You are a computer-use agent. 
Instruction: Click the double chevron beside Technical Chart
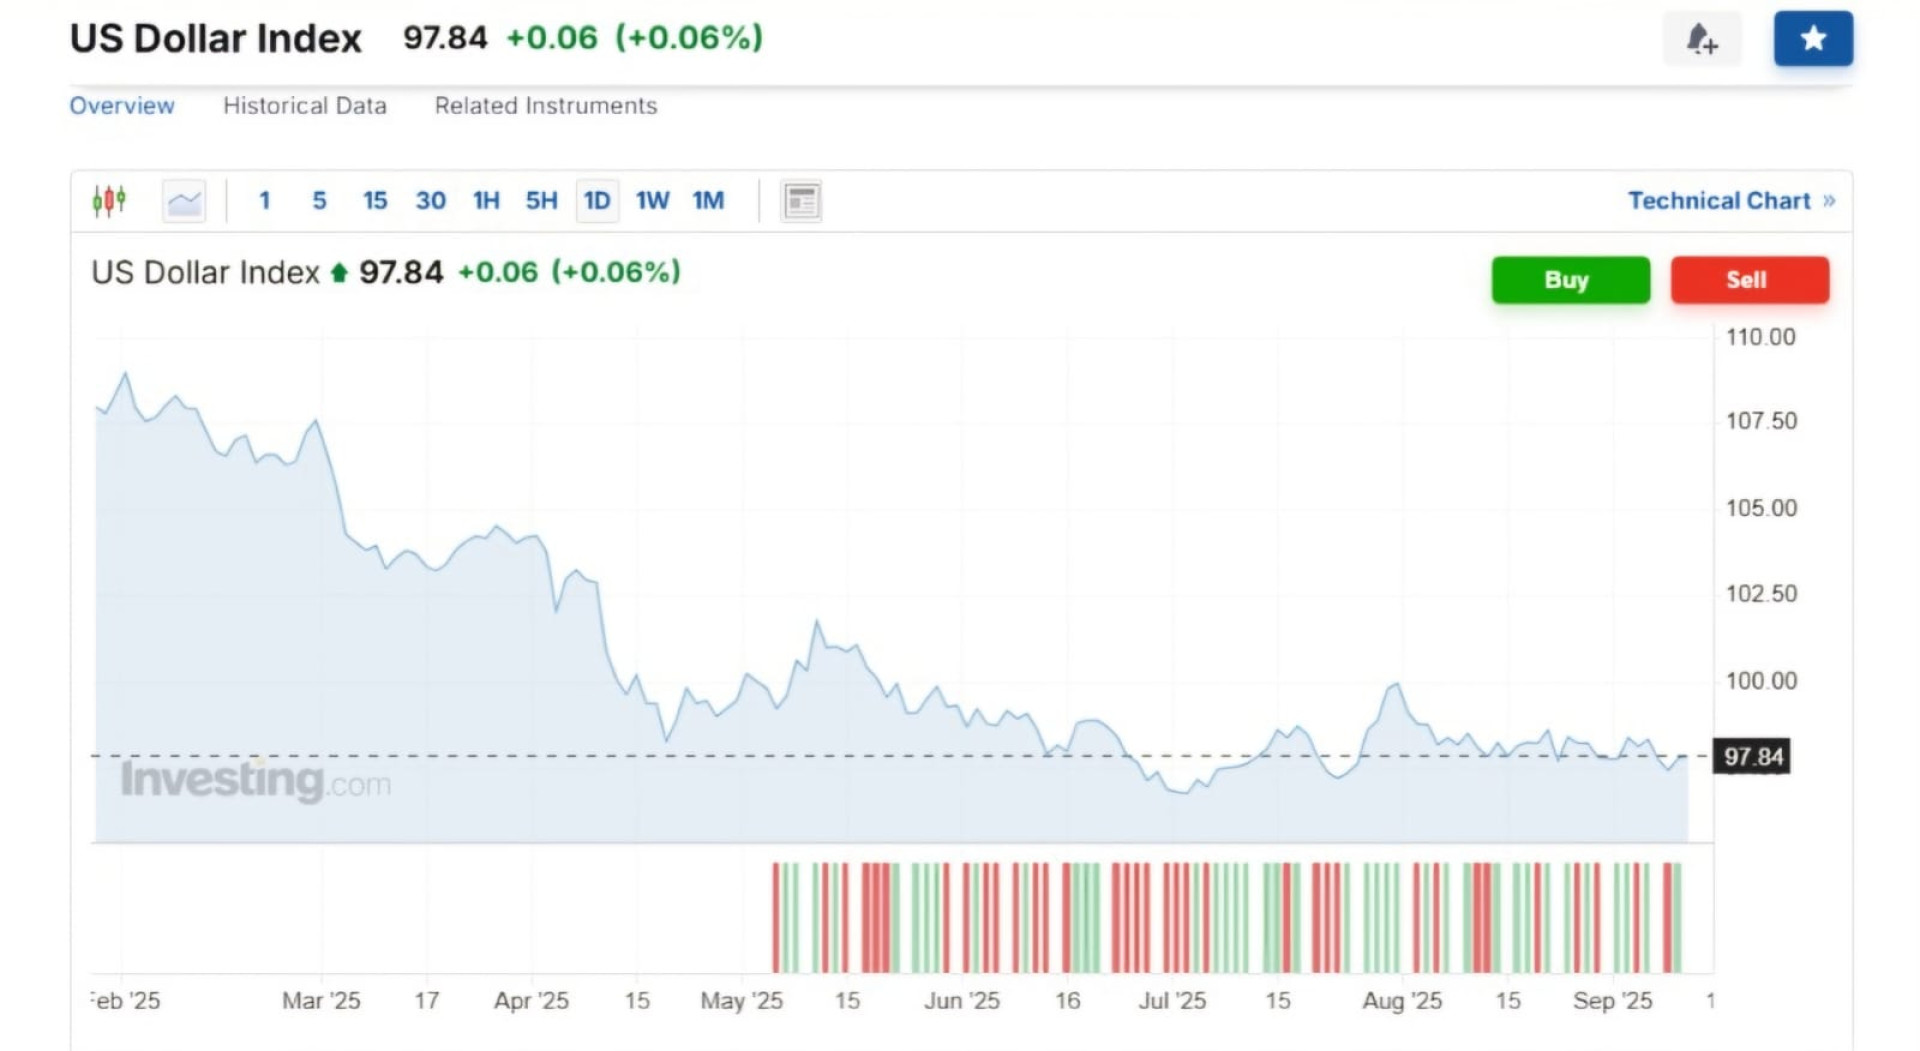pyautogui.click(x=1829, y=201)
